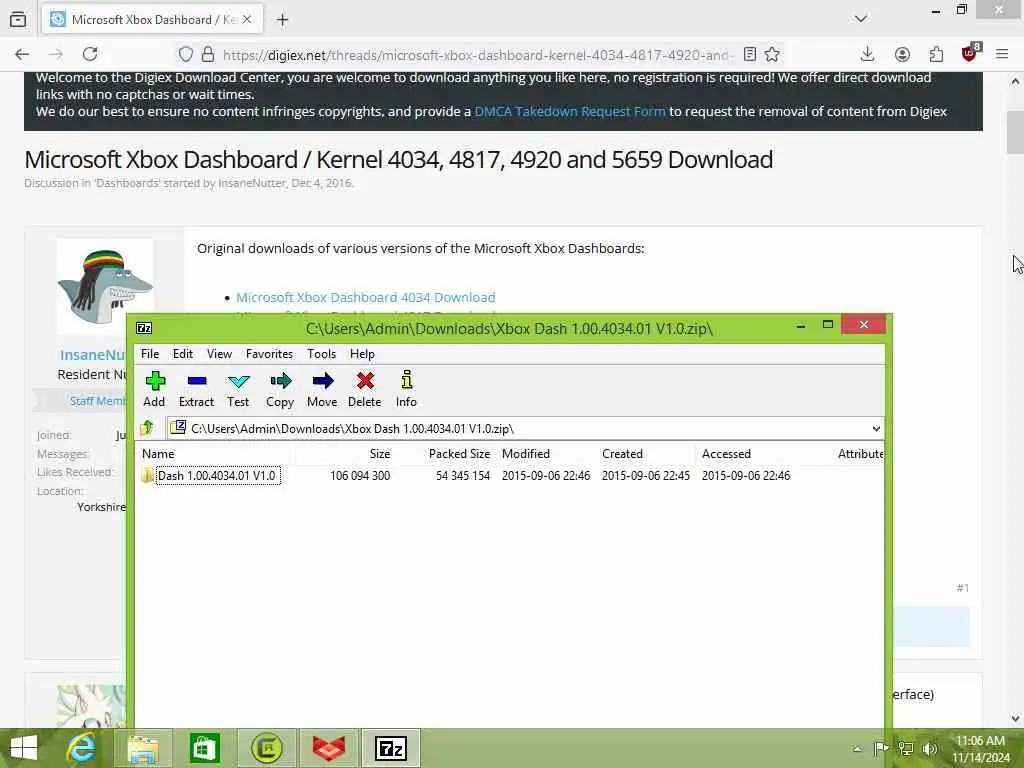Open the Edit menu in 7-Zip
This screenshot has width=1024, height=768.
pos(183,353)
